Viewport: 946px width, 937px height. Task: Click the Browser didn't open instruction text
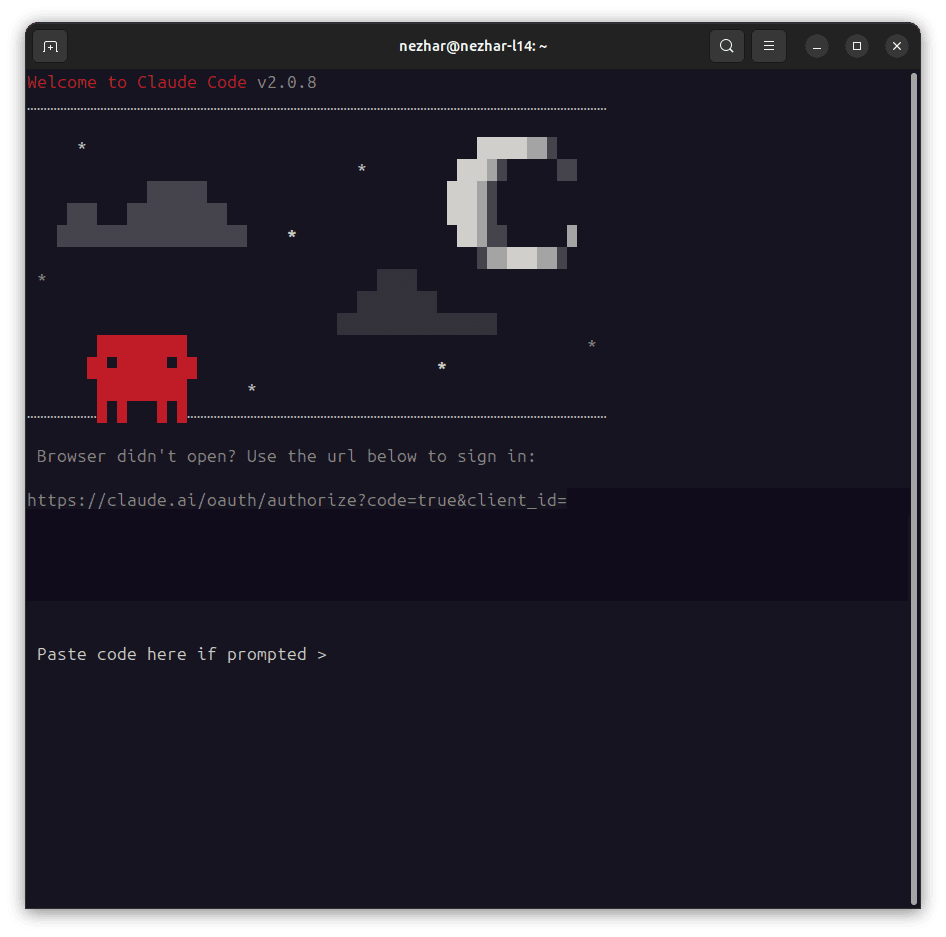(x=286, y=456)
